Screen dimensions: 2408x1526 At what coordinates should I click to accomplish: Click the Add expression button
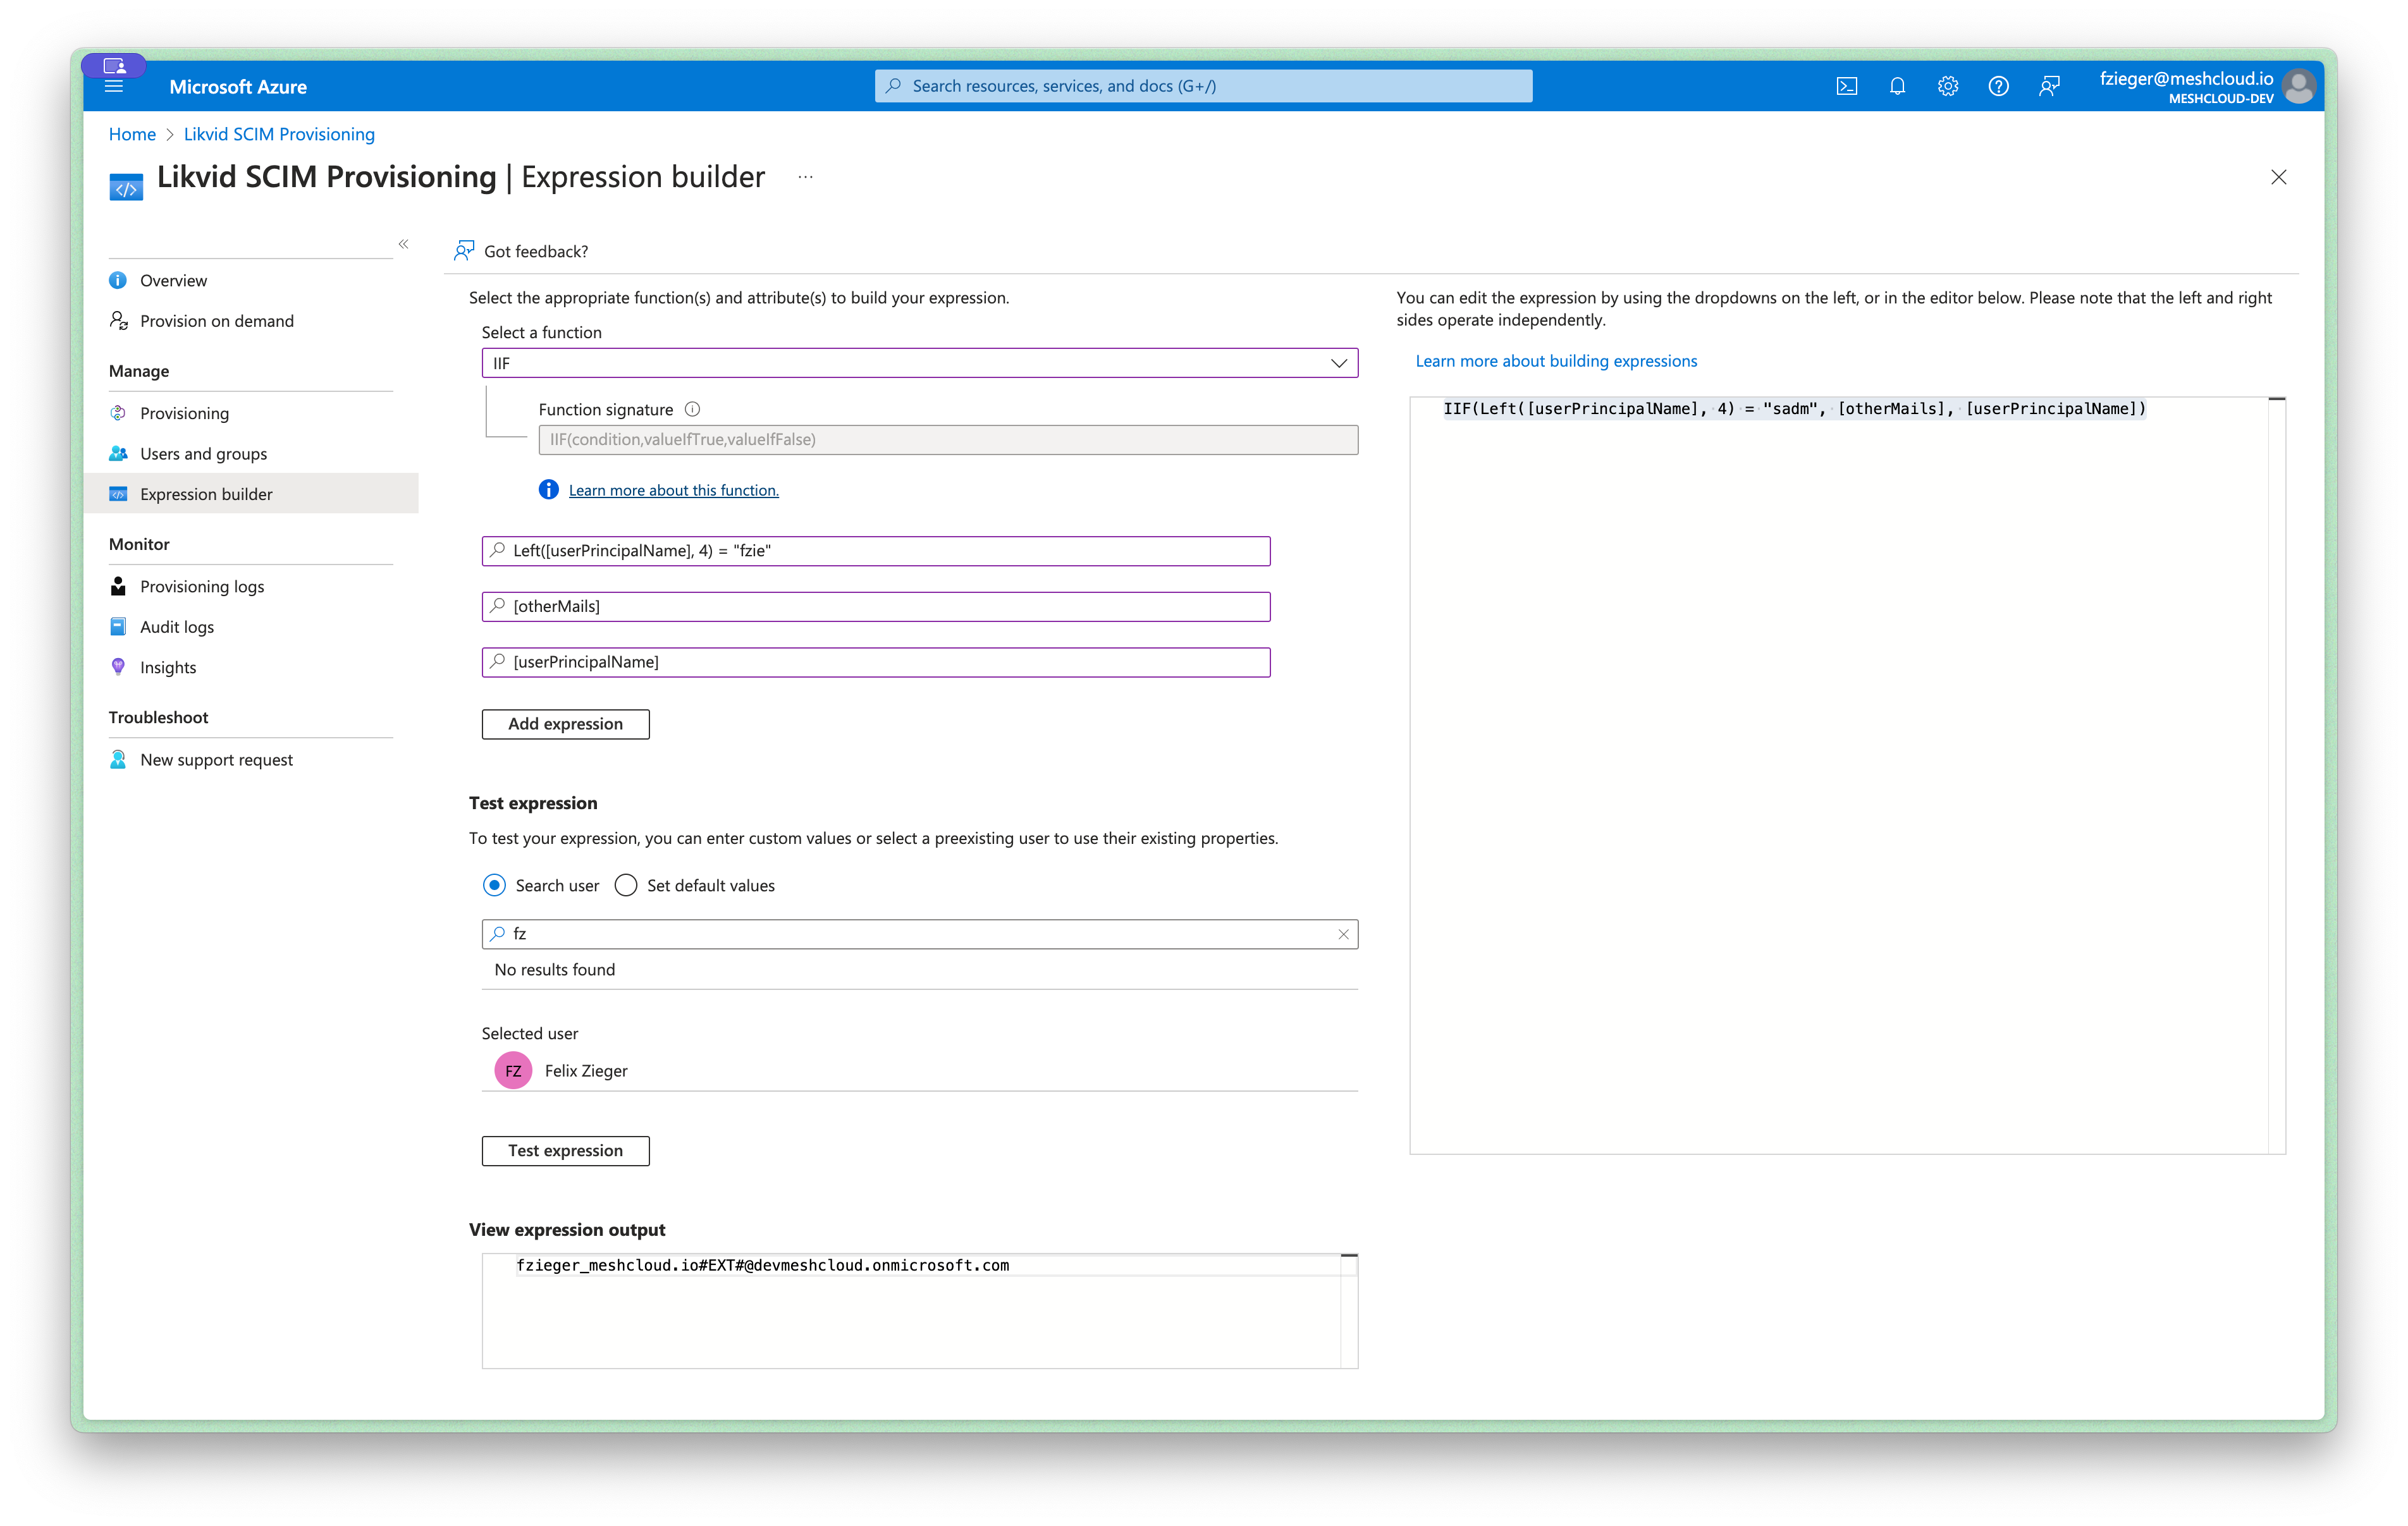[x=565, y=724]
